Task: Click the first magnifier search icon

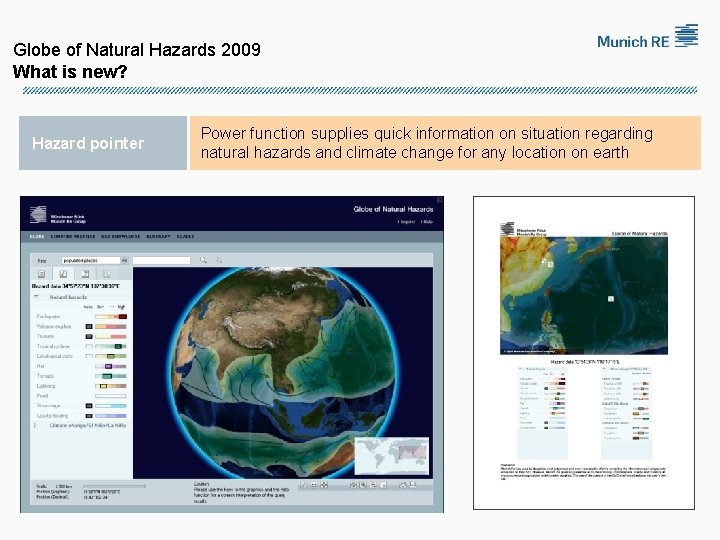Action: [203, 260]
